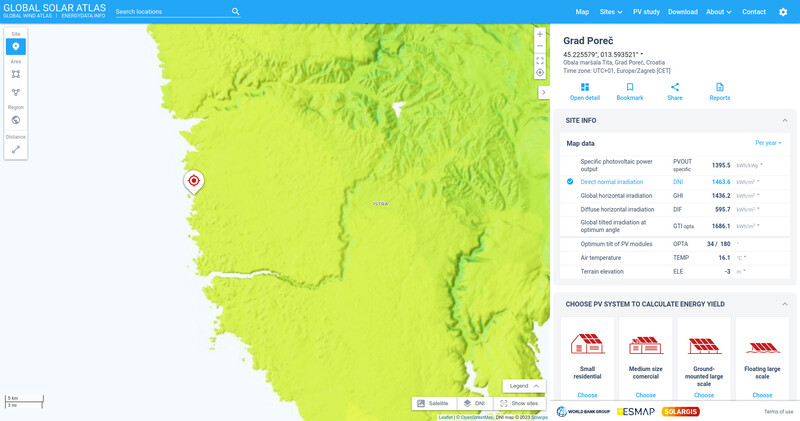Click the Search locations field
The width and height of the screenshot is (800, 421).
[172, 12]
